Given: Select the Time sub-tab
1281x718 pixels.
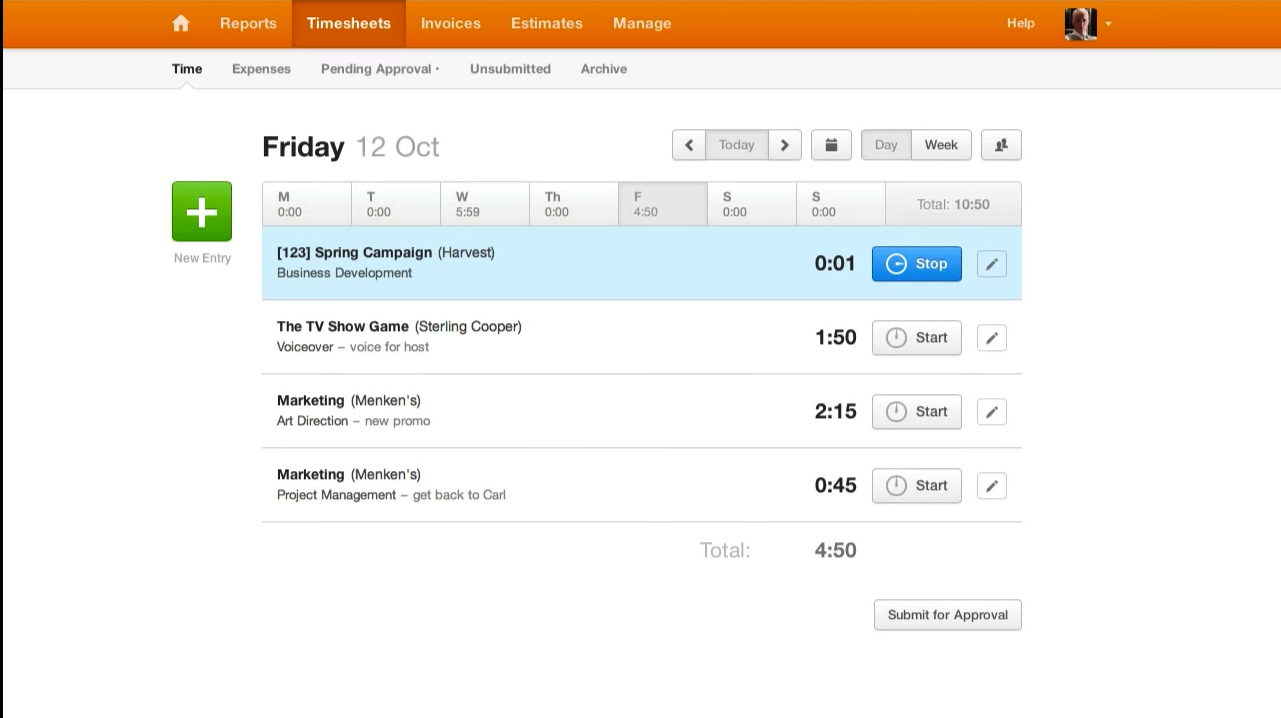Looking at the screenshot, I should 187,69.
